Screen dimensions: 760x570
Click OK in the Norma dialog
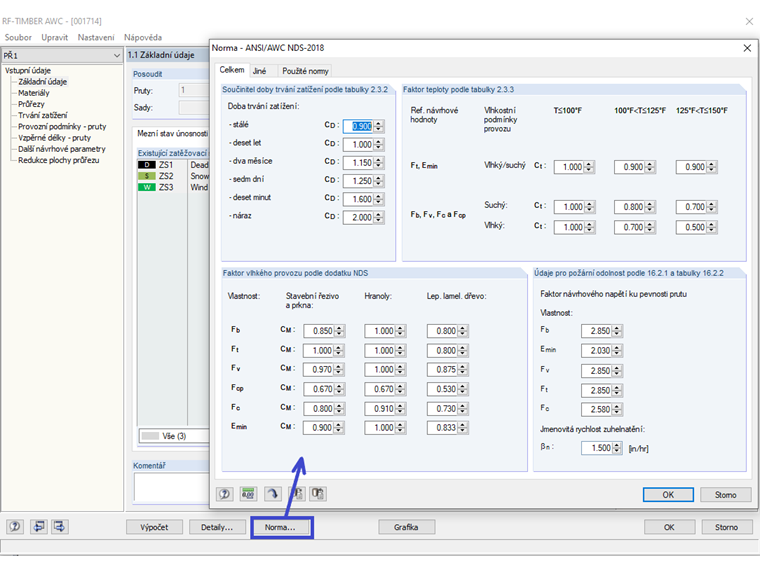pyautogui.click(x=668, y=494)
